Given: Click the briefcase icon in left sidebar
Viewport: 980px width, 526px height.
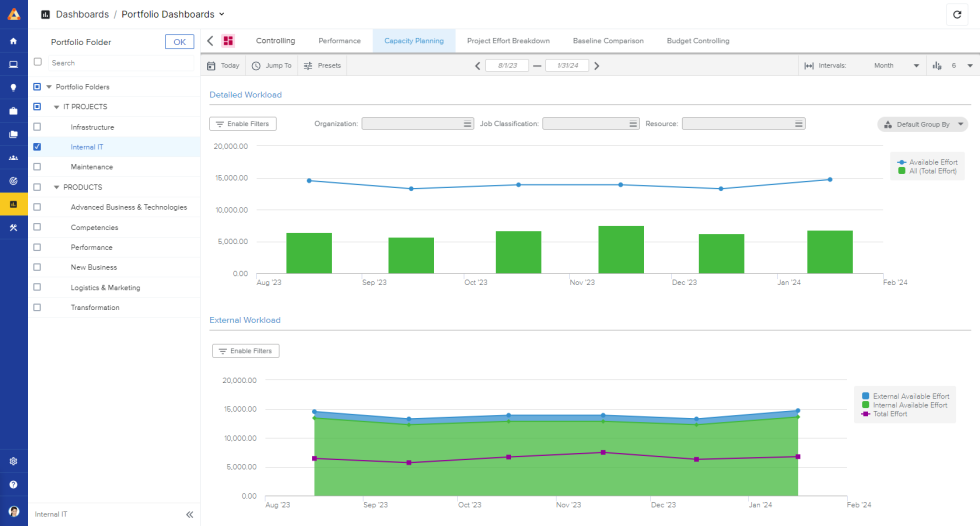Looking at the screenshot, I should tap(13, 111).
